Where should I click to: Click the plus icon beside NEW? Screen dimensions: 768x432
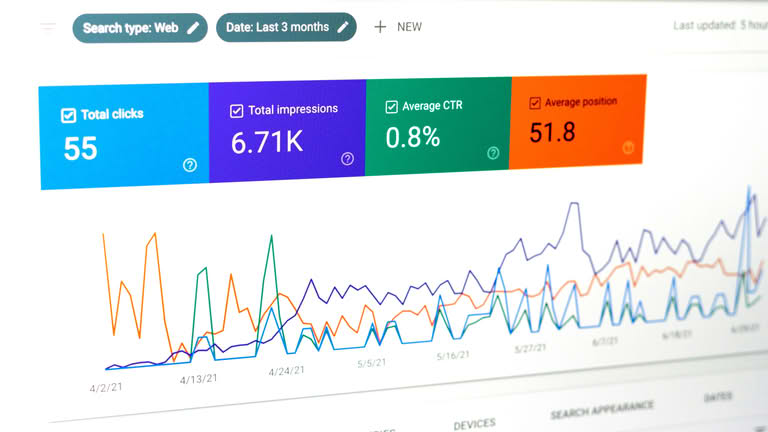(380, 27)
